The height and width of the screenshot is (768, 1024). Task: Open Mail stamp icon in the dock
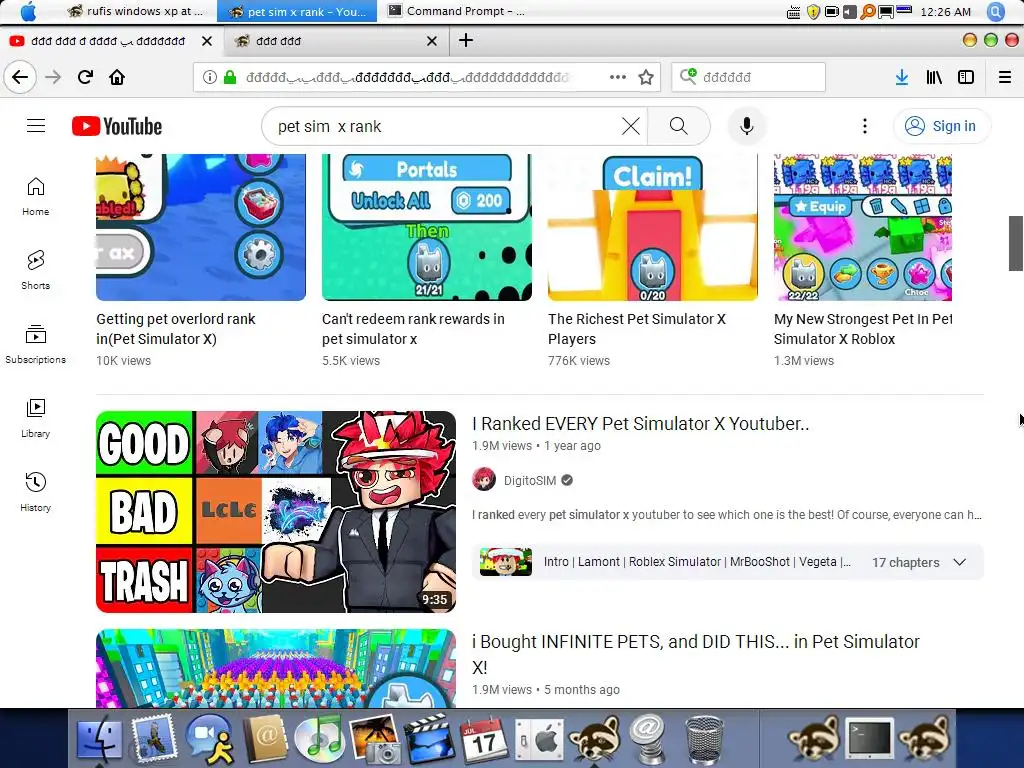point(153,738)
